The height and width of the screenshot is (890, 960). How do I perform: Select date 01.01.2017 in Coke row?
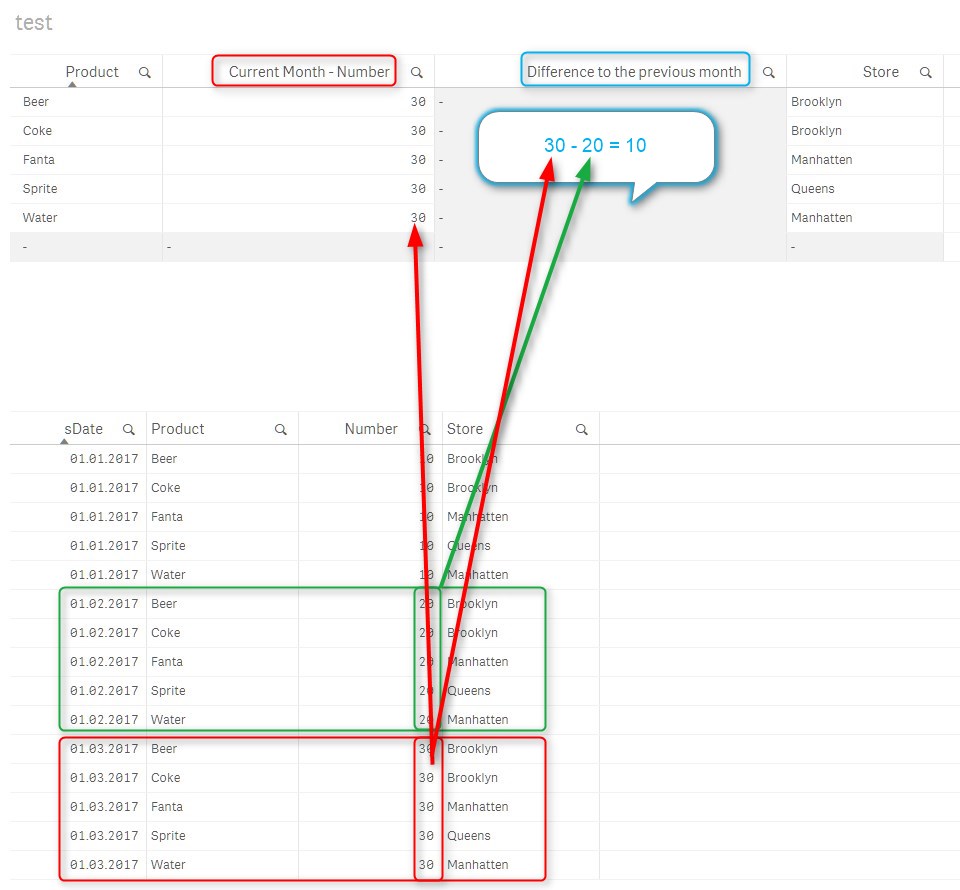point(104,488)
